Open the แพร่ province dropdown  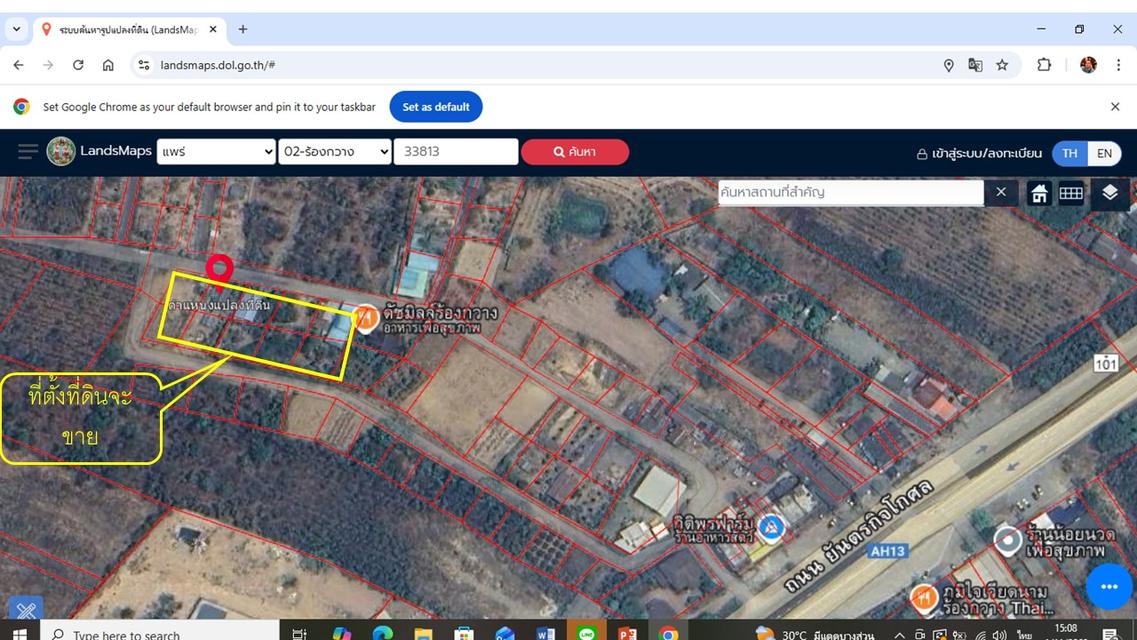point(216,152)
